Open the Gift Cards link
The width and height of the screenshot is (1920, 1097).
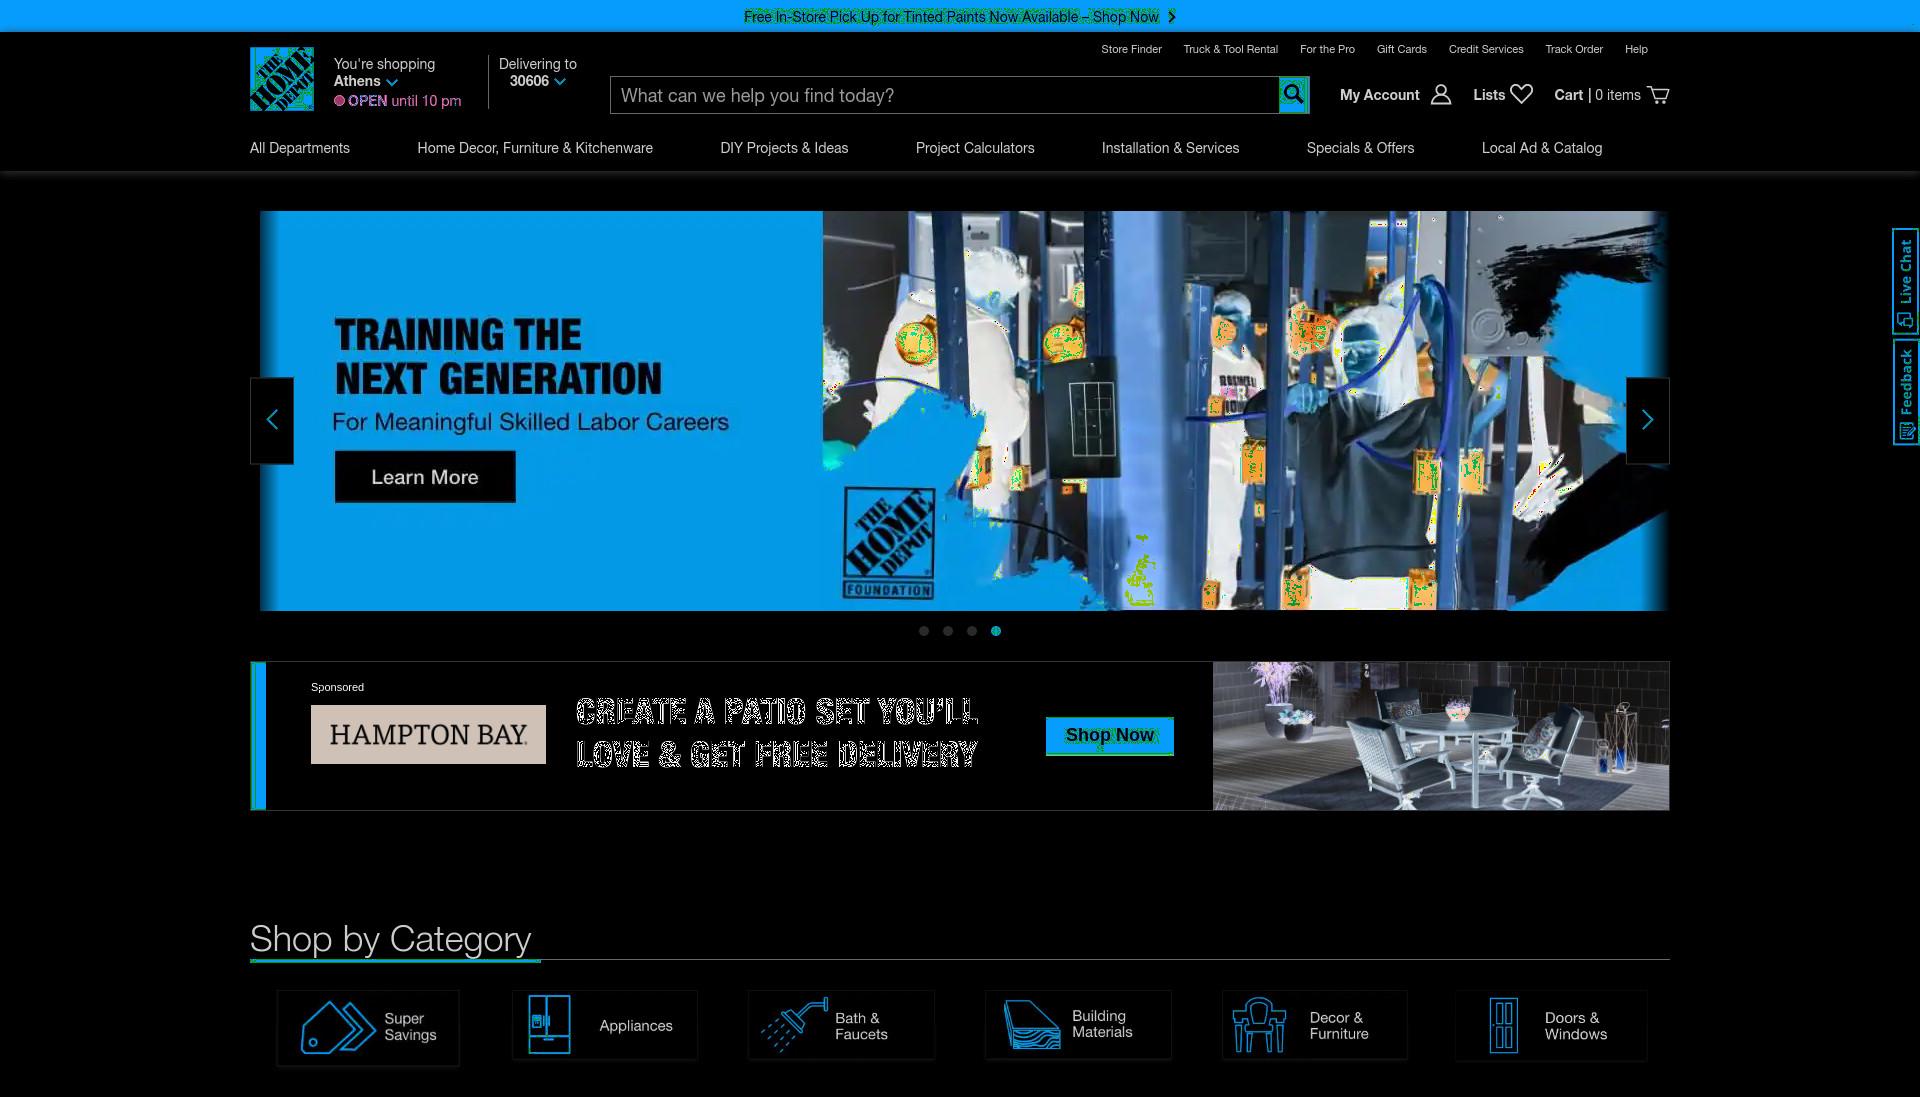(x=1401, y=49)
